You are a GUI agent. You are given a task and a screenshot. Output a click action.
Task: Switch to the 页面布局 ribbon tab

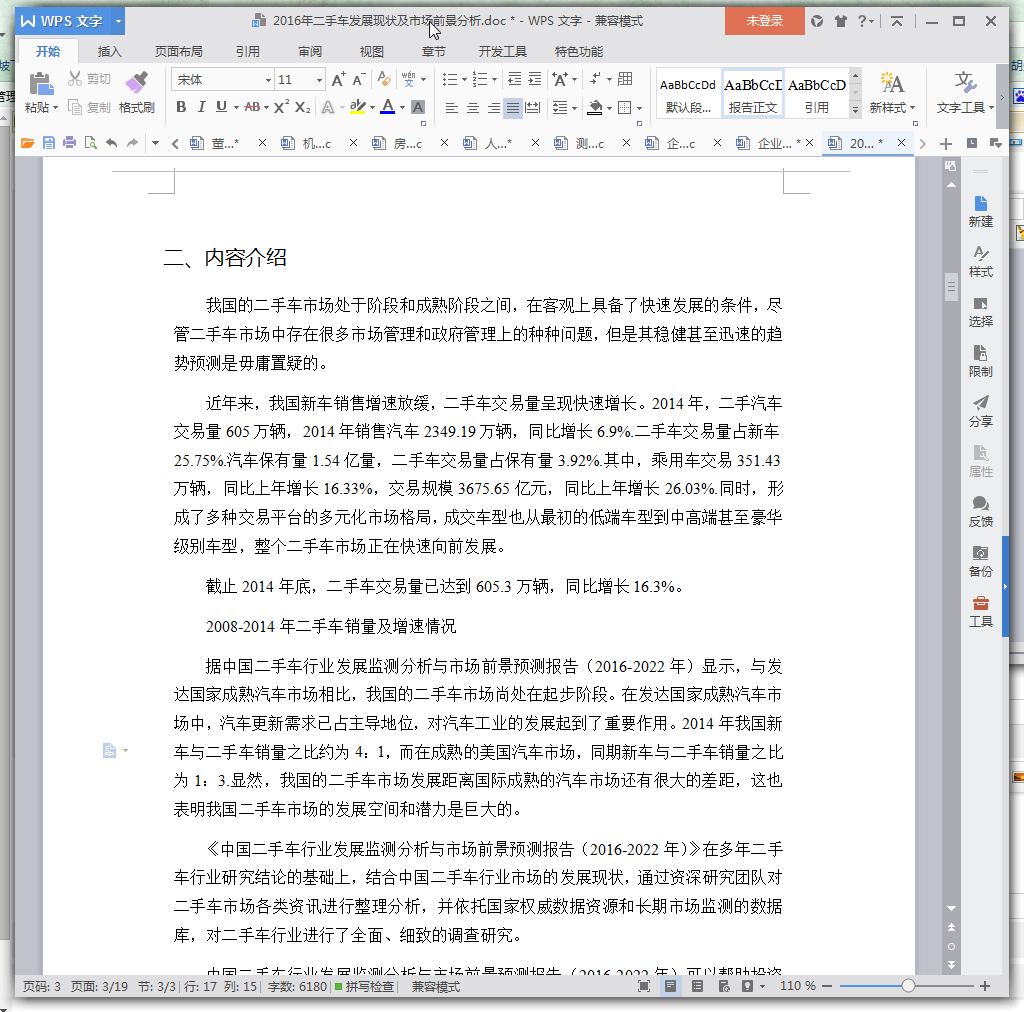[x=178, y=52]
